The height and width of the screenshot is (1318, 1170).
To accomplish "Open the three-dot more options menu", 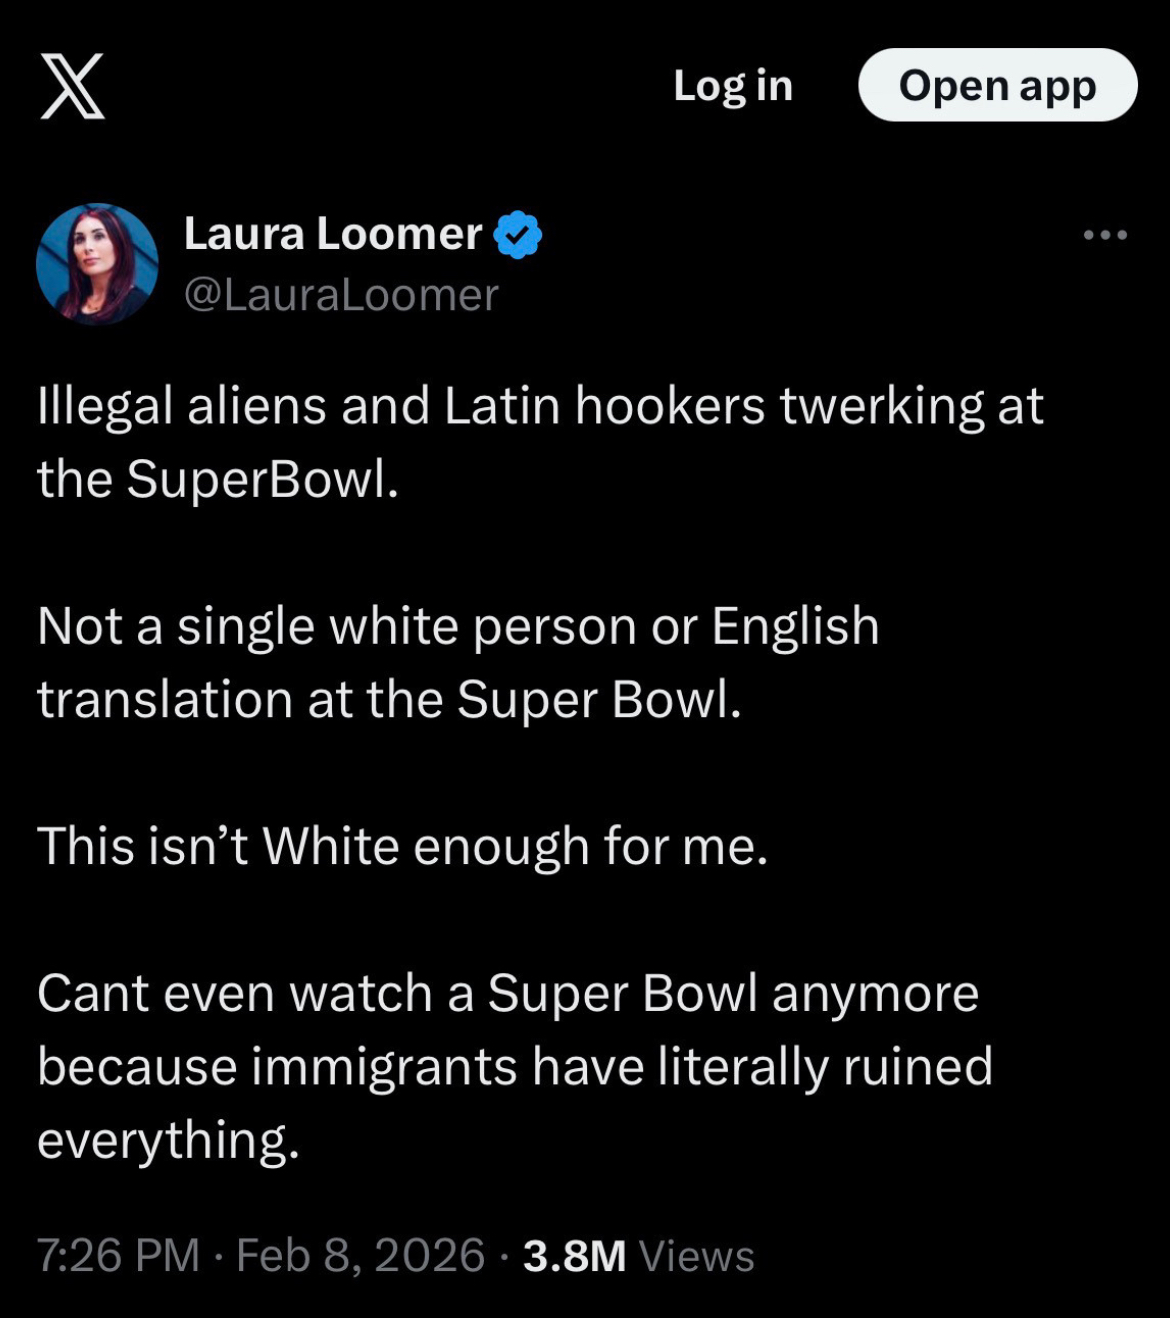I will 1105,236.
